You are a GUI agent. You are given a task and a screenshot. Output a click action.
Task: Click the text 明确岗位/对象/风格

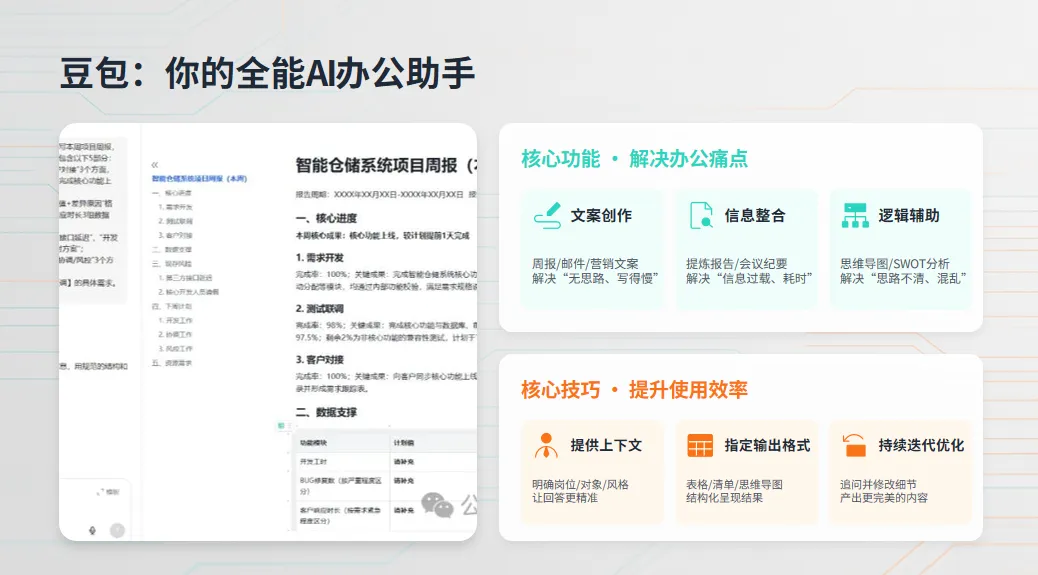coord(581,484)
